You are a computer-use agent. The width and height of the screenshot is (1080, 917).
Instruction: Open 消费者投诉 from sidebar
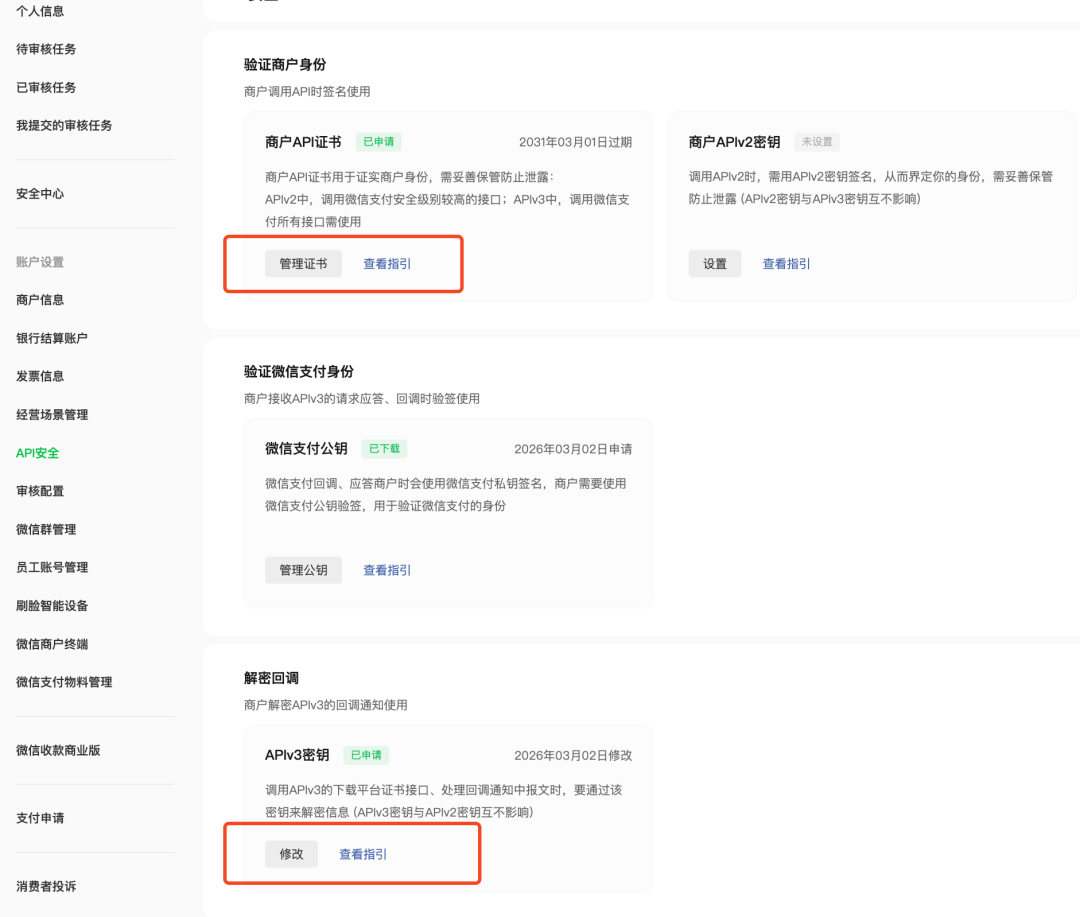46,886
